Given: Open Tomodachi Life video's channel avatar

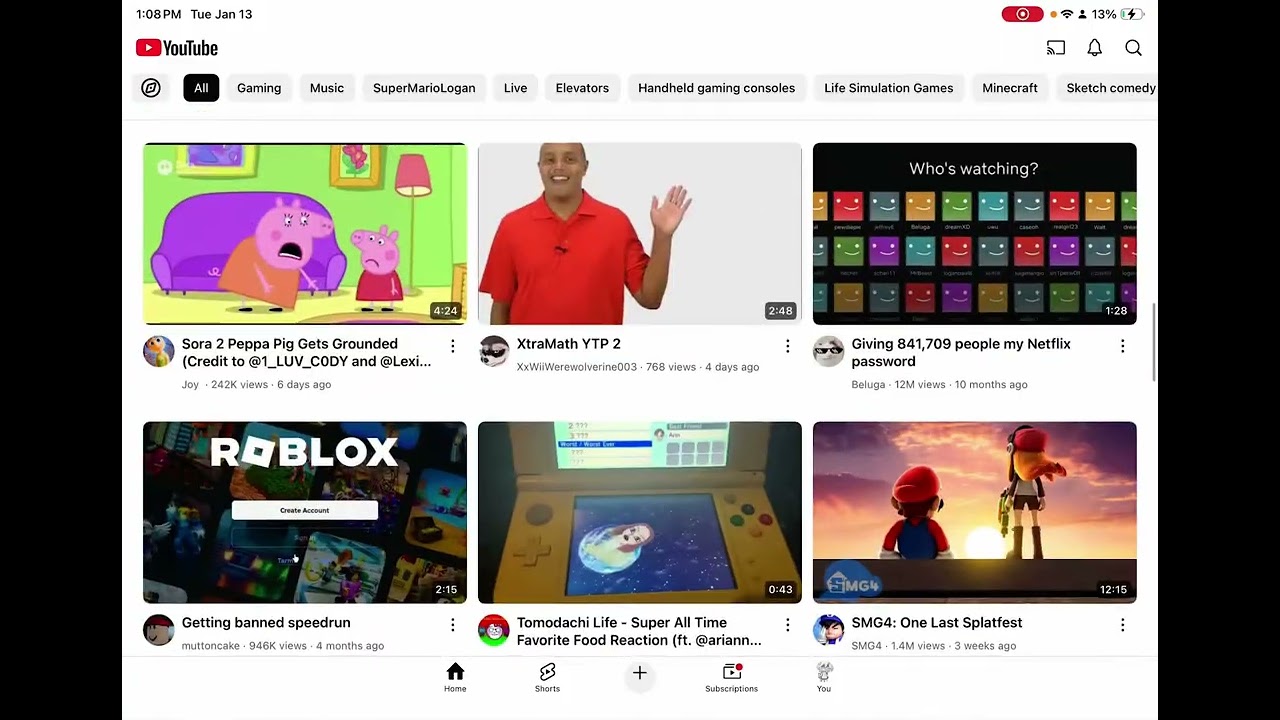Looking at the screenshot, I should pos(494,630).
